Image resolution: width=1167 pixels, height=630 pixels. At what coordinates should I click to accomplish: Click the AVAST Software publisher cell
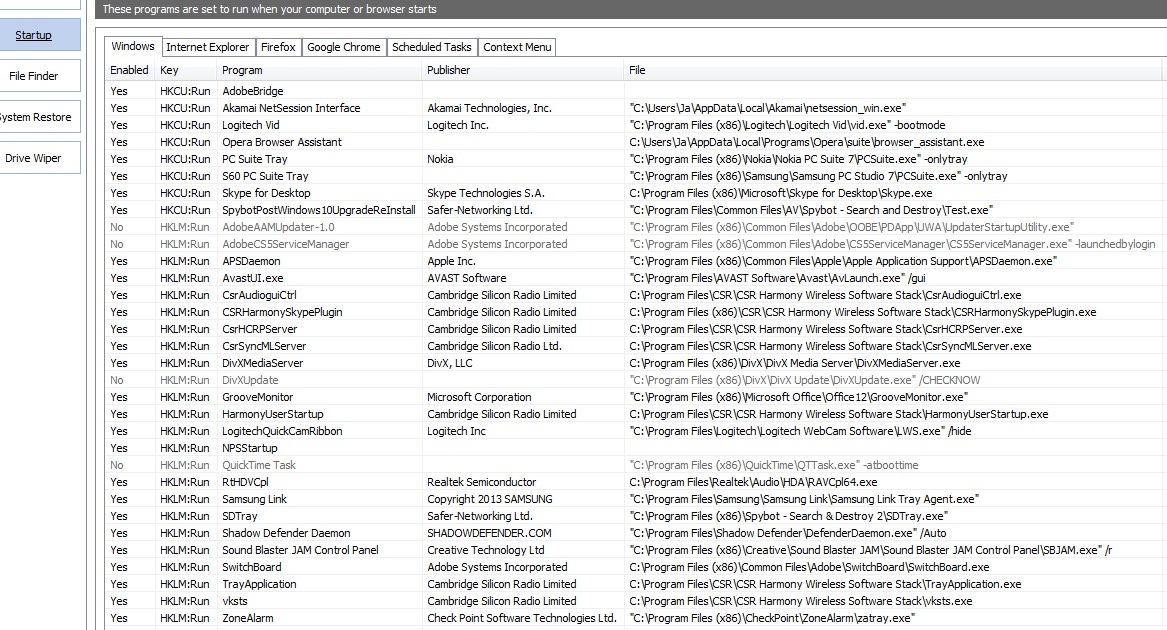[x=467, y=279]
